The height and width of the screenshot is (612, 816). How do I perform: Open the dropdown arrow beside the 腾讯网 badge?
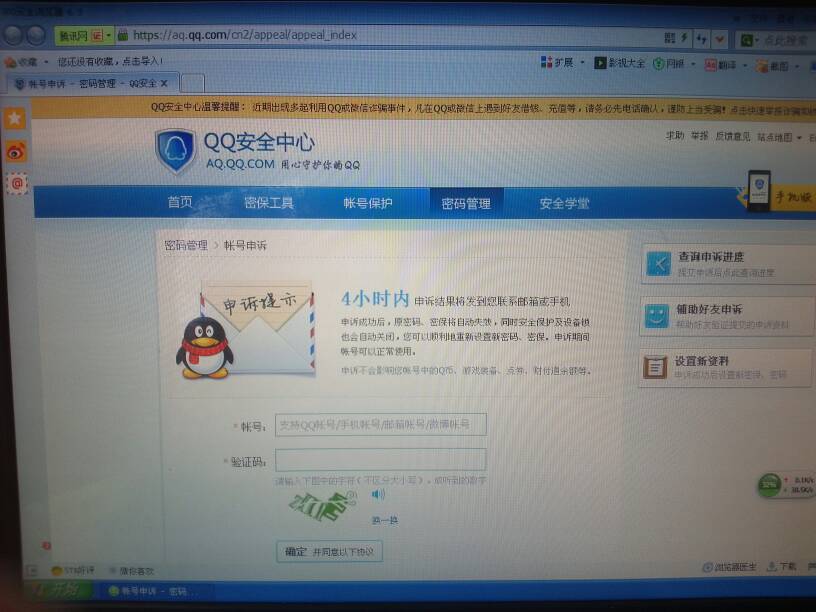click(109, 36)
